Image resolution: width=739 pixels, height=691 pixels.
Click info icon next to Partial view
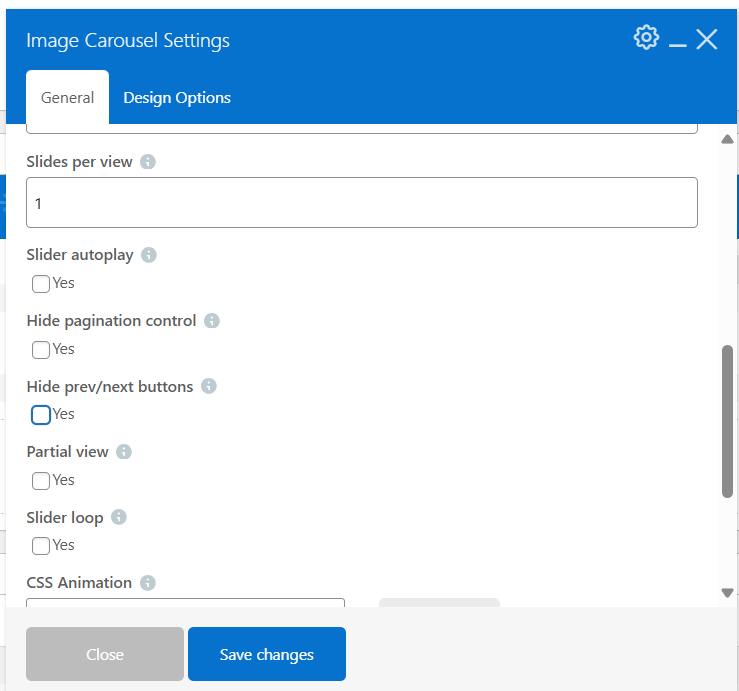point(124,452)
